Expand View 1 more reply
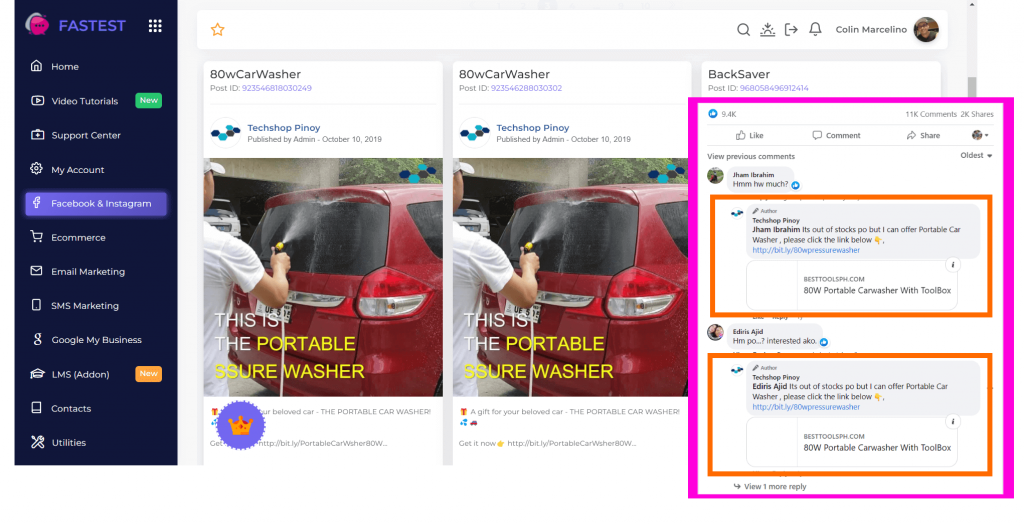Image resolution: width=1024 pixels, height=524 pixels. [770, 486]
